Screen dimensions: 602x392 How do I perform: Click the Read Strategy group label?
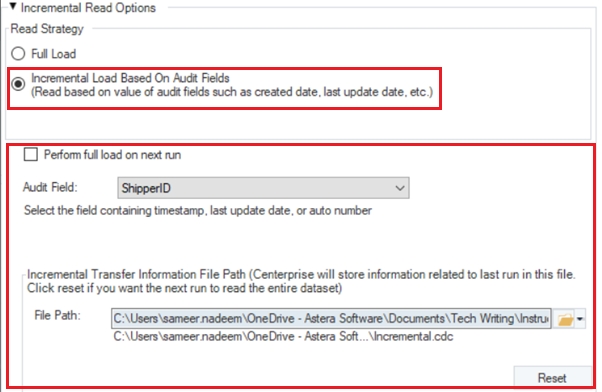click(47, 29)
